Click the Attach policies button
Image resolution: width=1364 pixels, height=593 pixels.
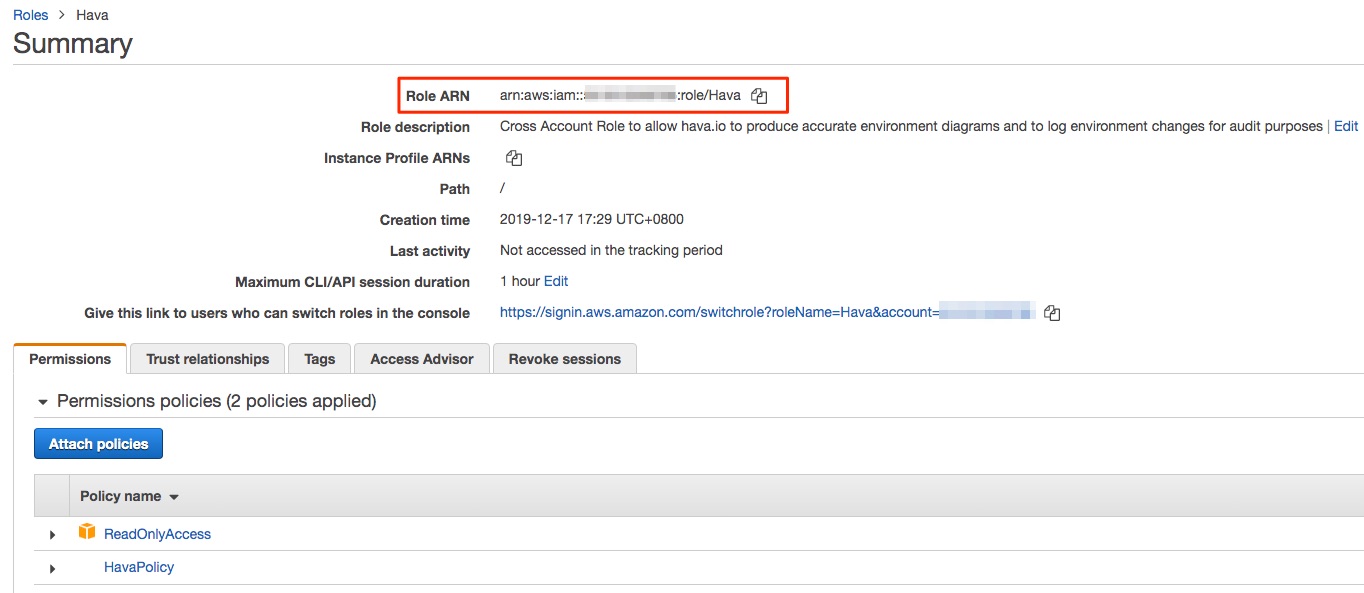pos(98,444)
